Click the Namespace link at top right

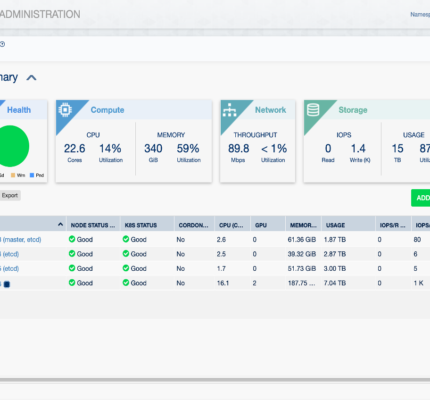pyautogui.click(x=420, y=15)
